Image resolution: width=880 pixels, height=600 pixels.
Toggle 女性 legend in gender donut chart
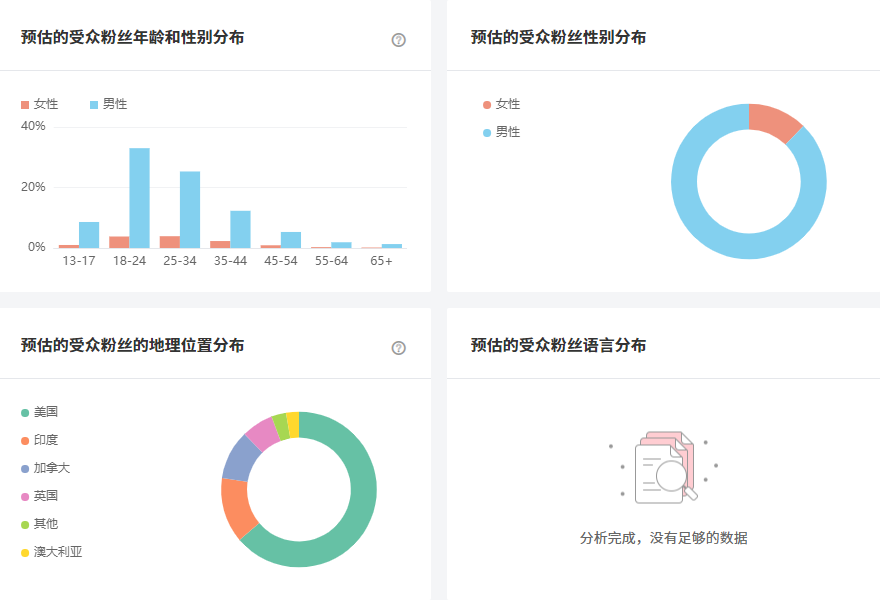click(x=501, y=104)
